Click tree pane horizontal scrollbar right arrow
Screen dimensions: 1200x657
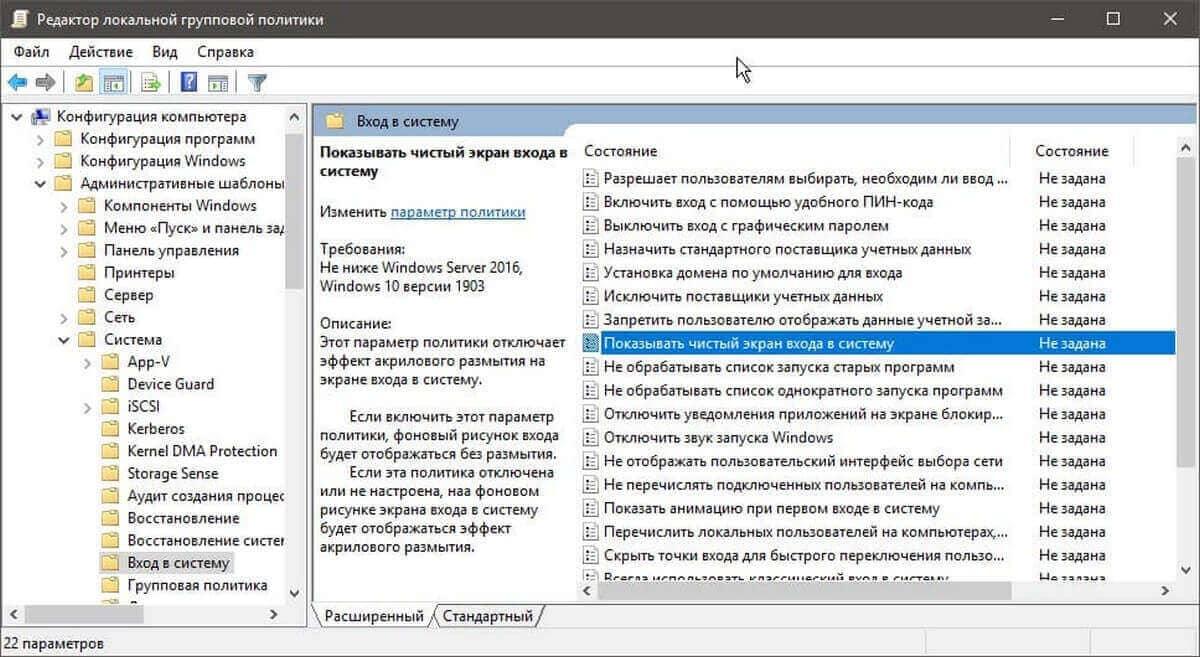pyautogui.click(x=275, y=613)
